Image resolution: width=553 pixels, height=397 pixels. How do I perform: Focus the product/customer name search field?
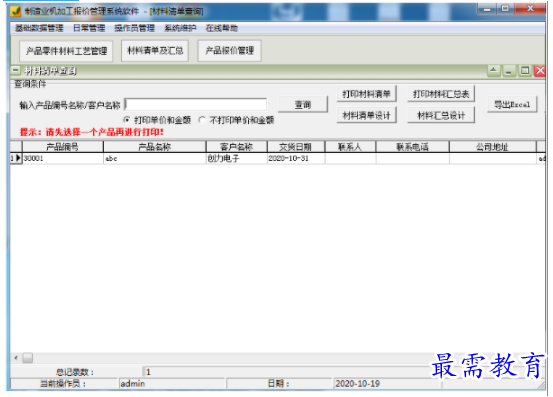pyautogui.click(x=196, y=104)
